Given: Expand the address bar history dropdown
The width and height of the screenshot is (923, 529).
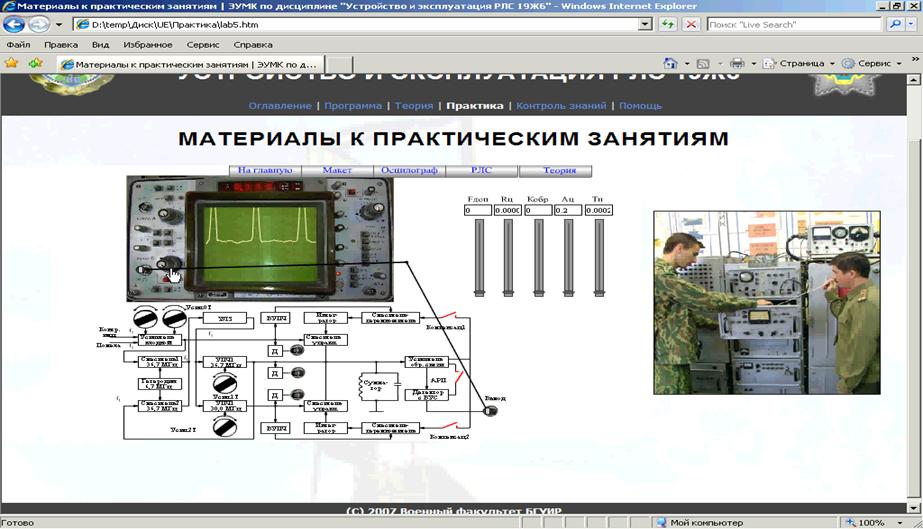Looking at the screenshot, I should pos(644,24).
